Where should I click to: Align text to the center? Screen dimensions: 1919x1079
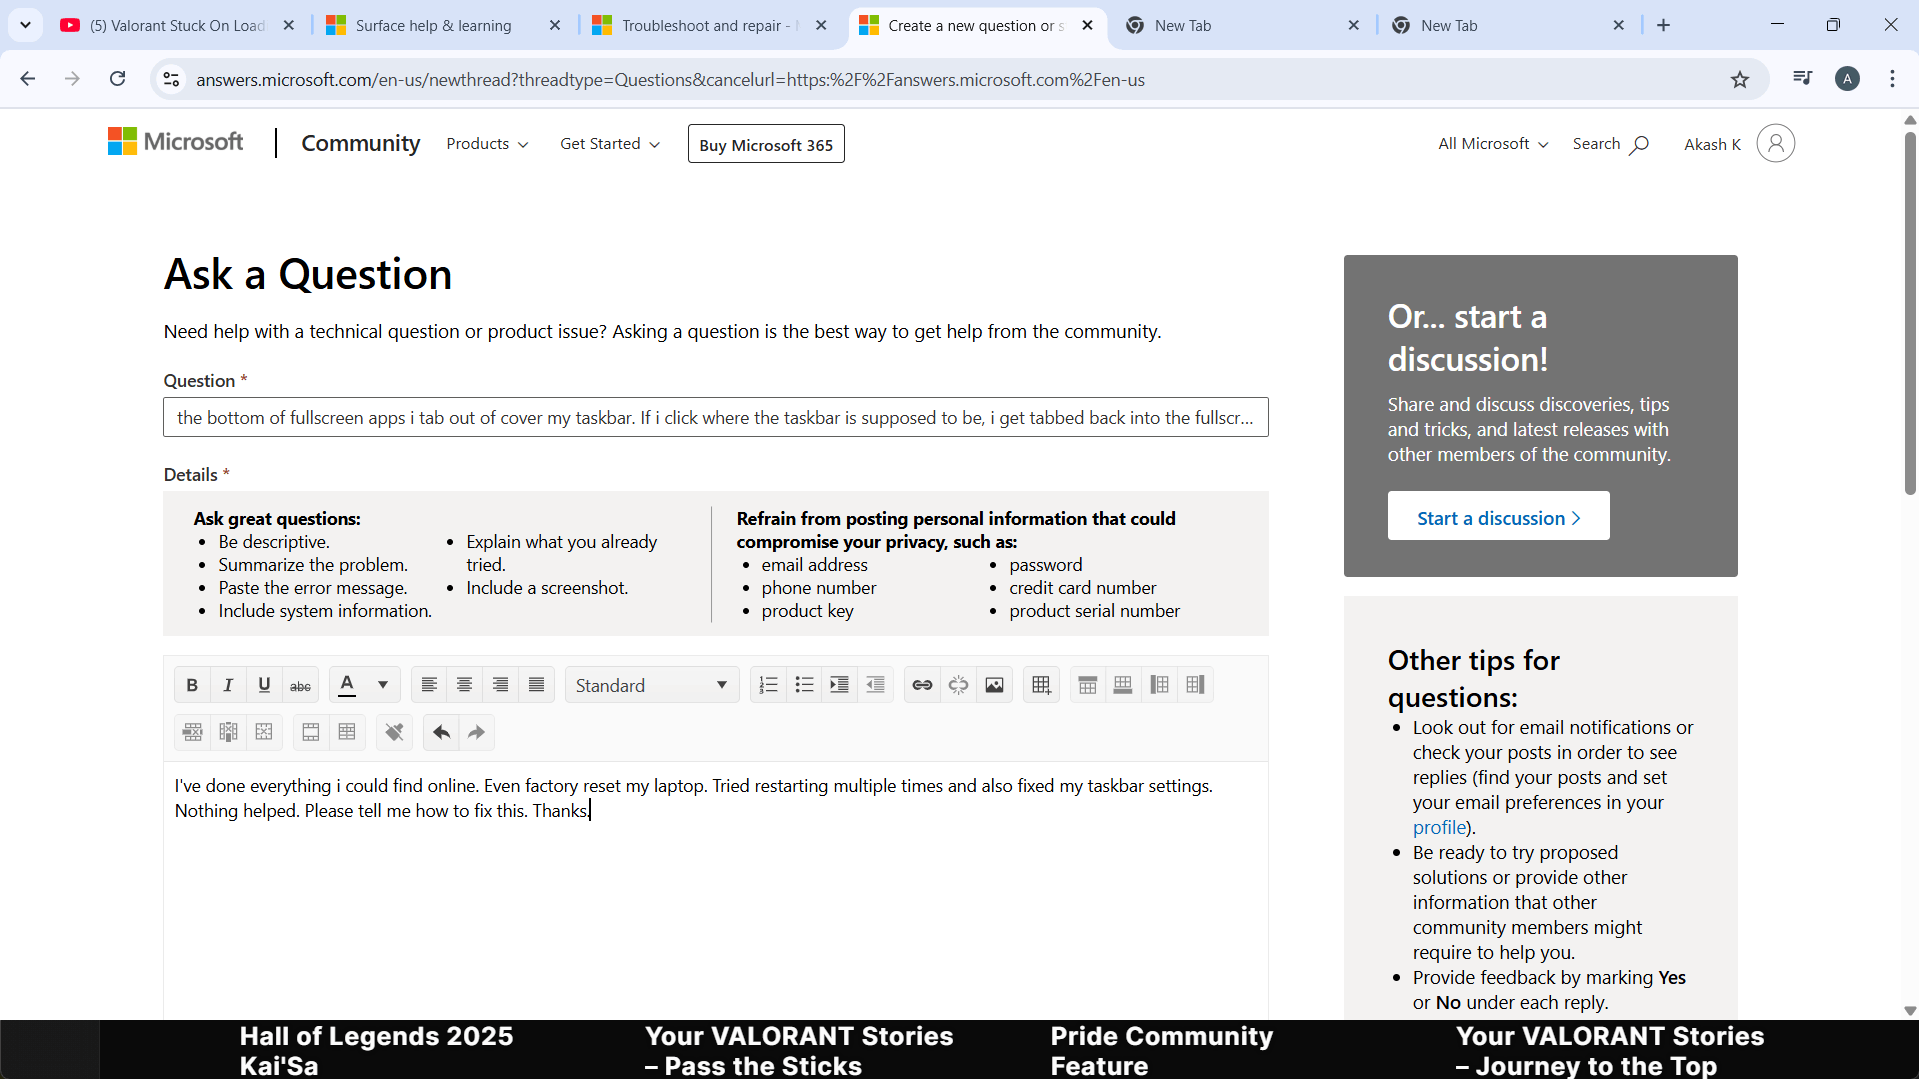point(463,684)
